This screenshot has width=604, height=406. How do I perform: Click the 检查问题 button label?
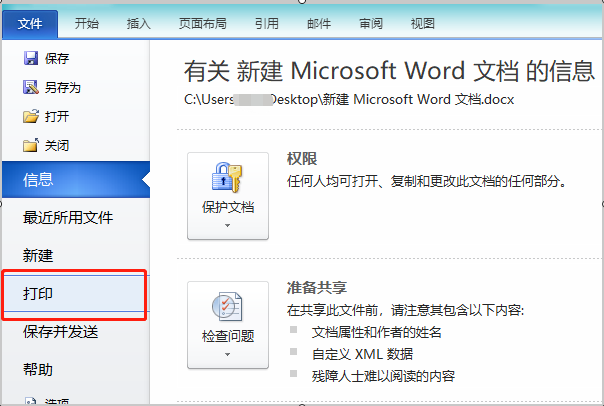coord(228,336)
